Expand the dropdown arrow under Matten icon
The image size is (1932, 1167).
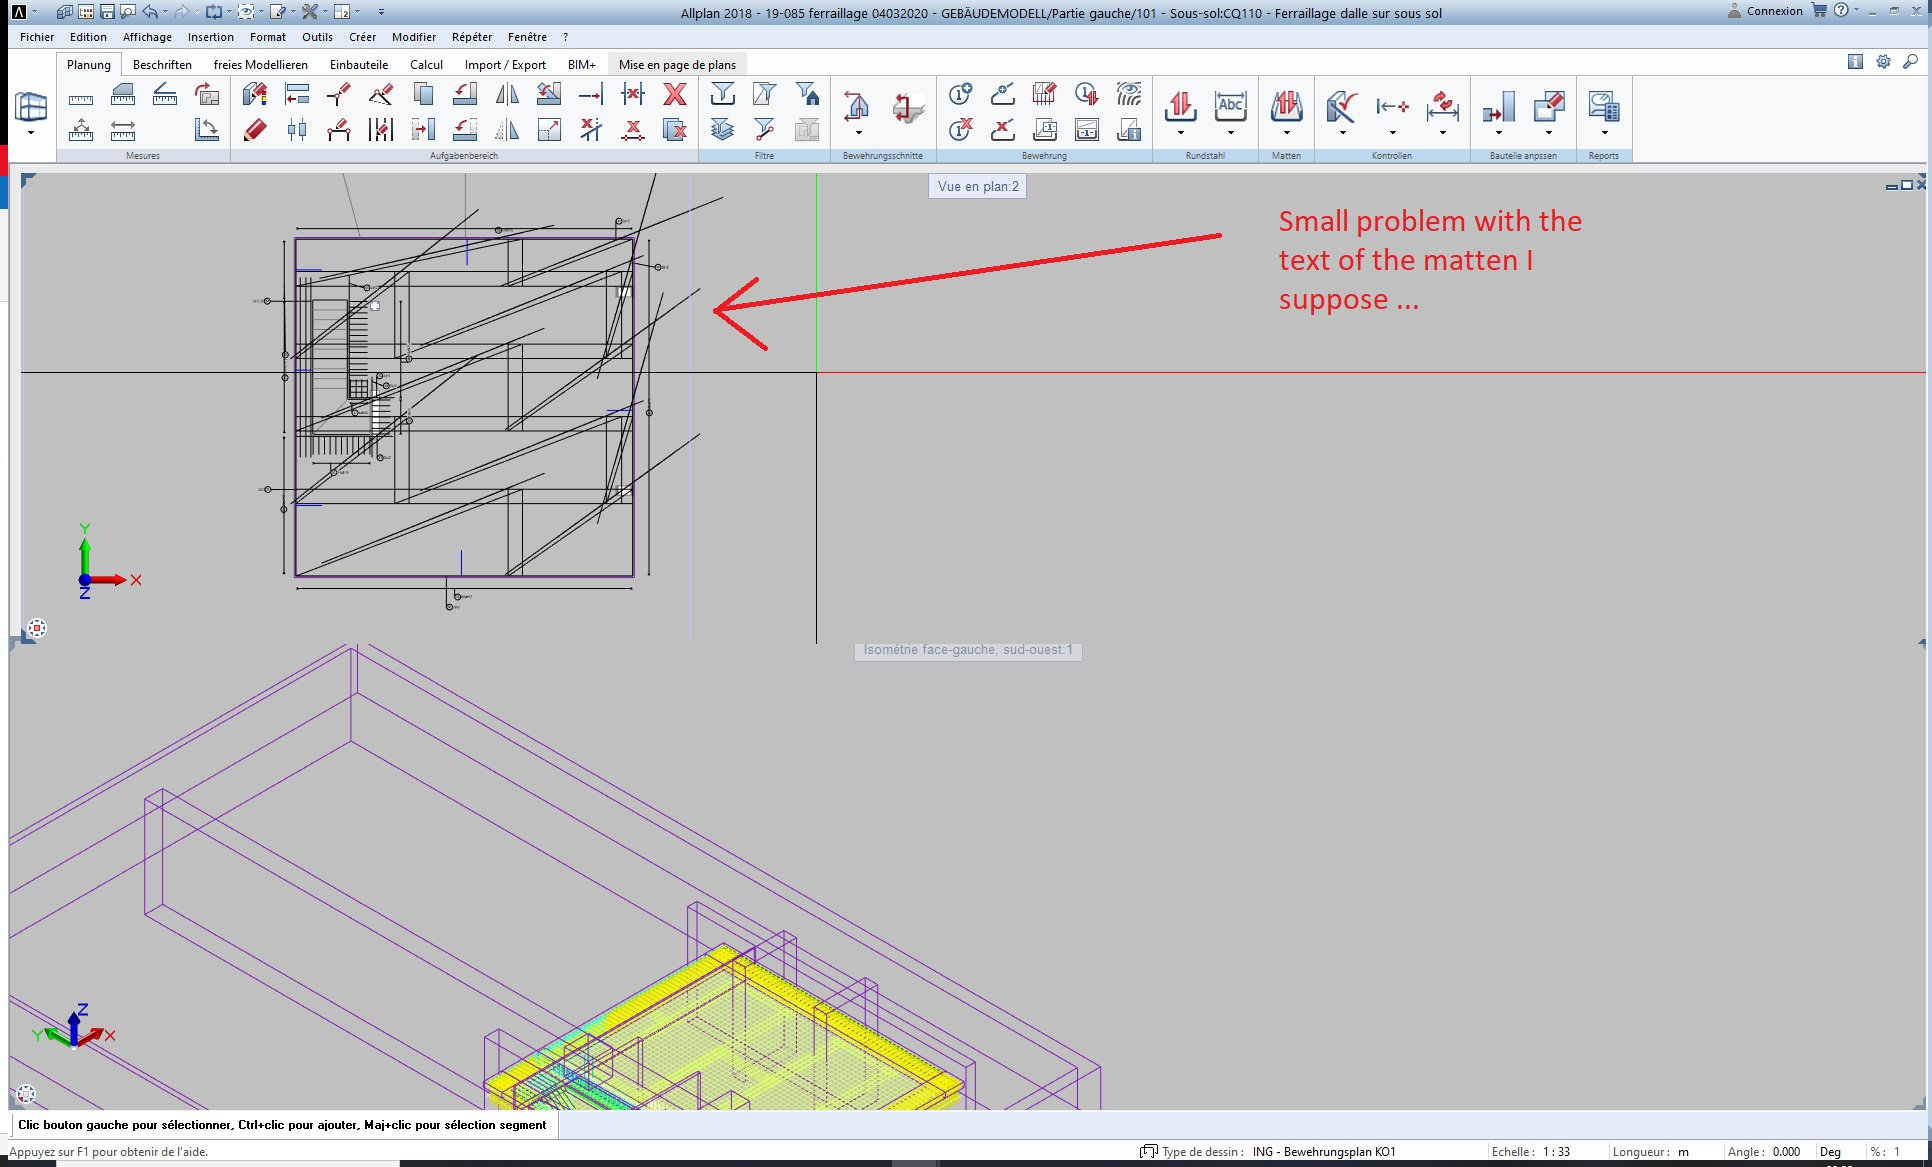1286,133
